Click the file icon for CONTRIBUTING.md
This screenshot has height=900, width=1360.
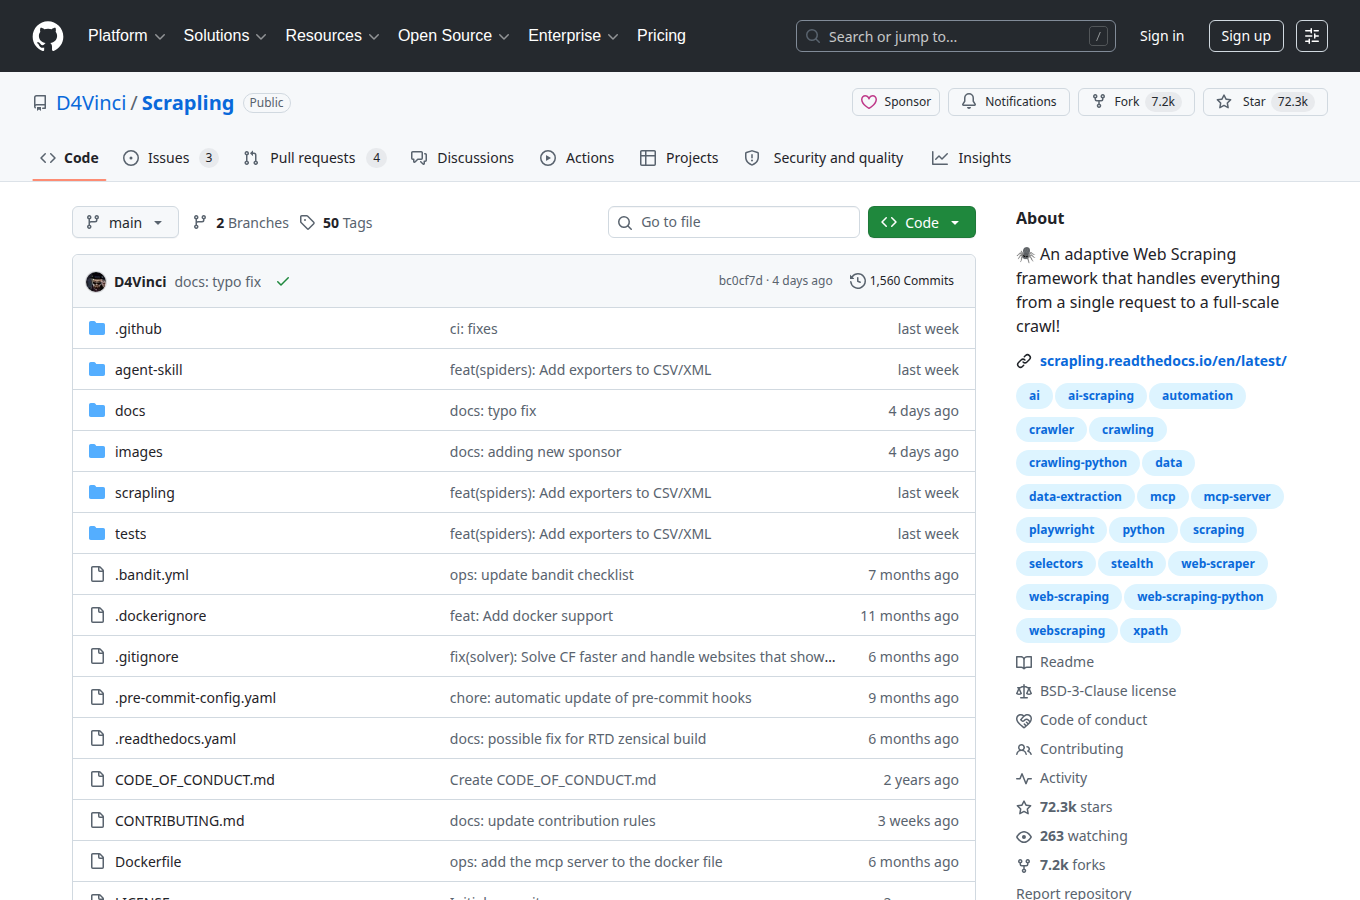click(97, 820)
